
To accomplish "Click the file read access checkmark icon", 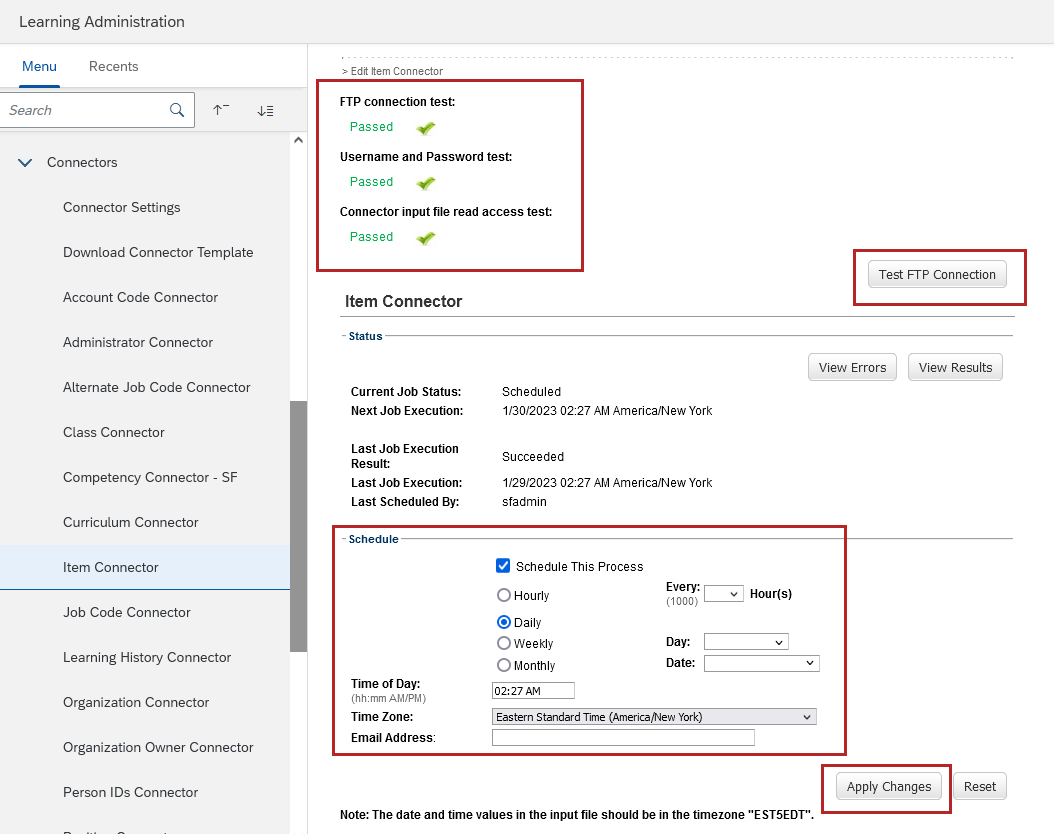I will (426, 238).
